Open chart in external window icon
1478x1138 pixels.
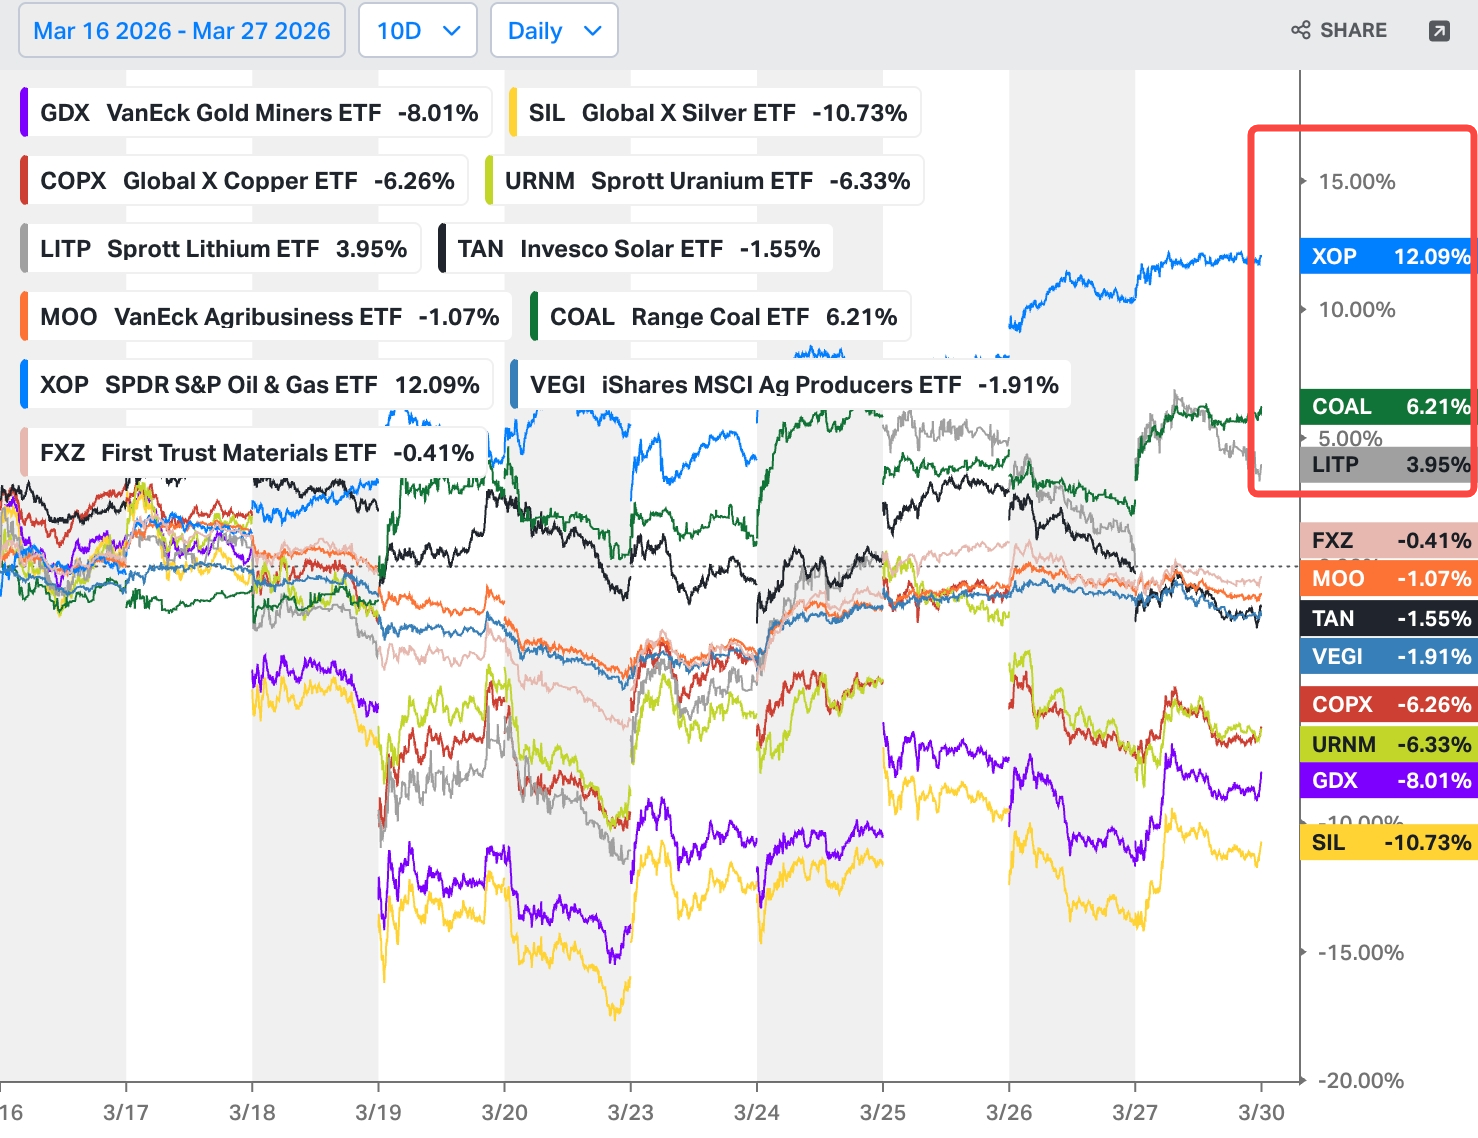1439,31
